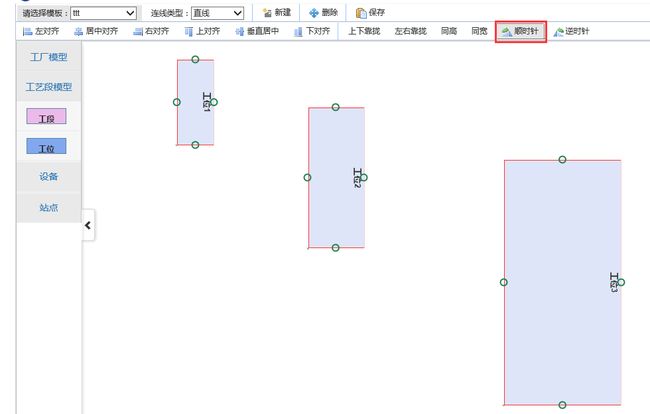
Task: Click the bottom connection point of 工位2
Action: [x=336, y=248]
